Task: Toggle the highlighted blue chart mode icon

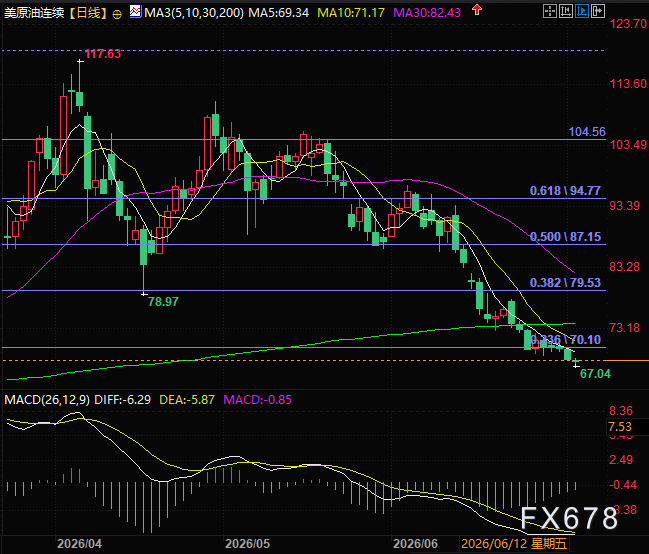Action: click(582, 11)
